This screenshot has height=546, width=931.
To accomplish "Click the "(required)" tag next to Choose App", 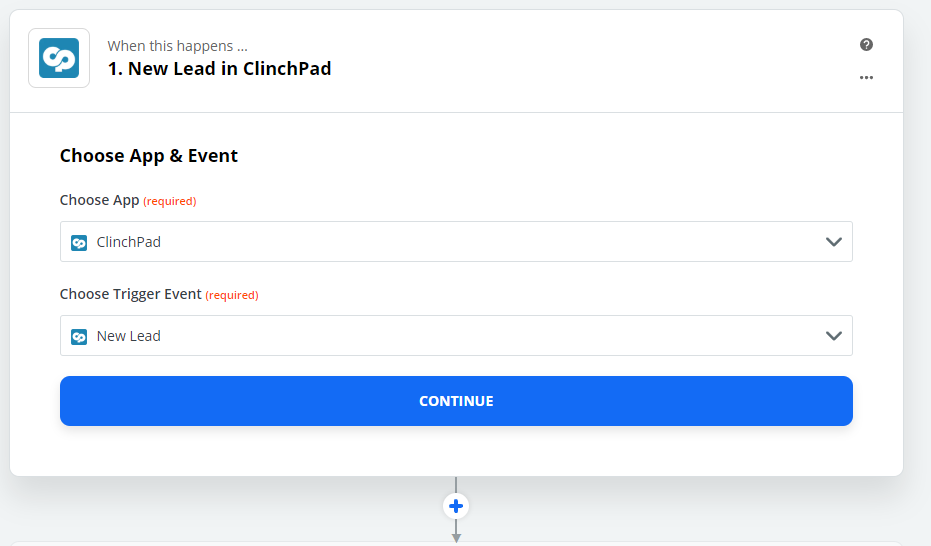I will tap(170, 201).
